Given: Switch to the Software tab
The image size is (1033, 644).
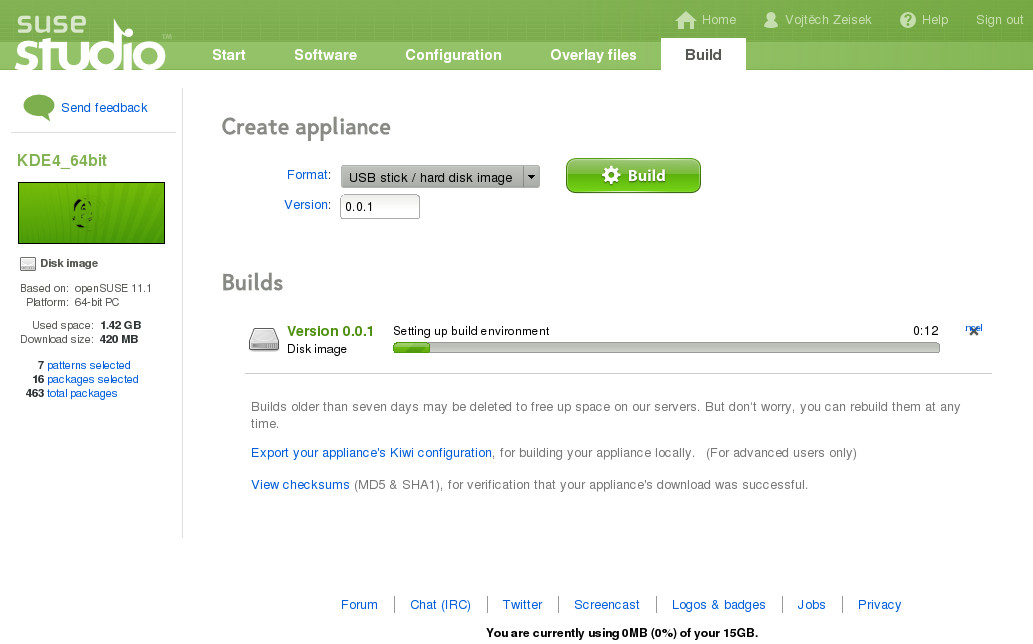Looking at the screenshot, I should [325, 55].
